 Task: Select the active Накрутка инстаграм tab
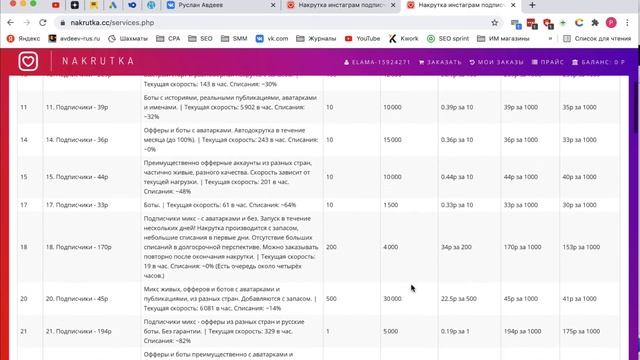tap(461, 5)
